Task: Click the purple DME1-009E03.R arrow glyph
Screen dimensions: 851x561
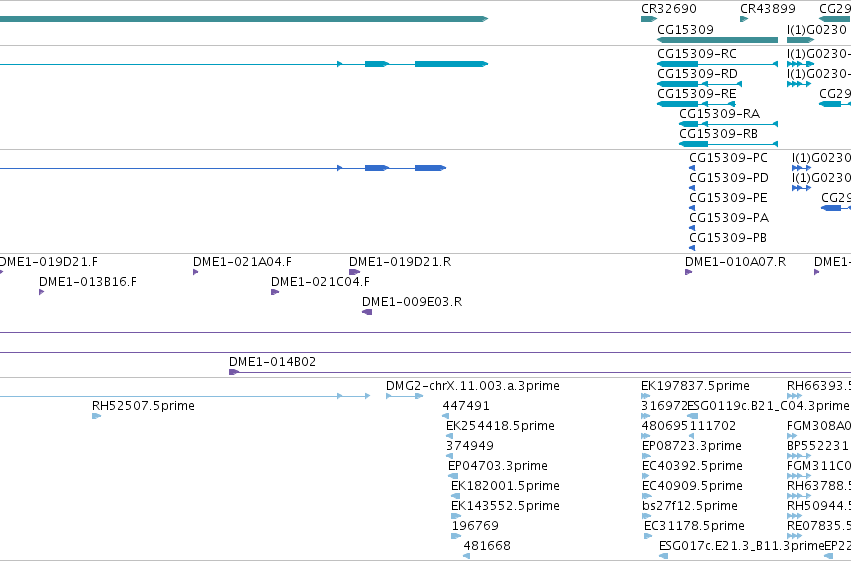Action: point(367,312)
